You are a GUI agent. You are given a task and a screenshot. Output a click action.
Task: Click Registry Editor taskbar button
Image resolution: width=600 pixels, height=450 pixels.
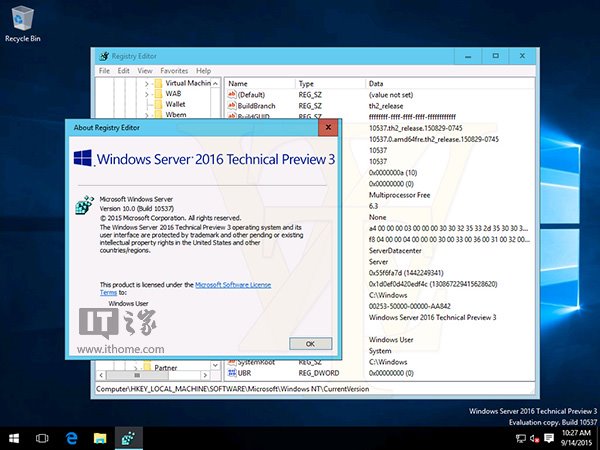pos(129,438)
